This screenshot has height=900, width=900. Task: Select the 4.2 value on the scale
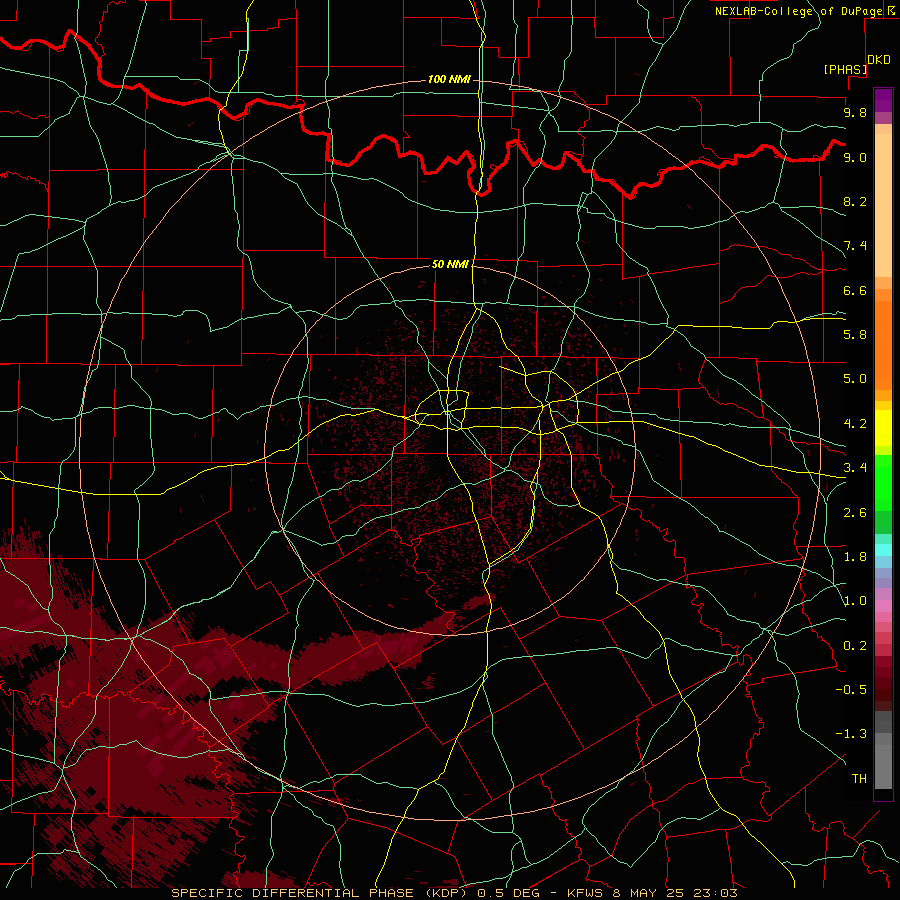coord(855,424)
